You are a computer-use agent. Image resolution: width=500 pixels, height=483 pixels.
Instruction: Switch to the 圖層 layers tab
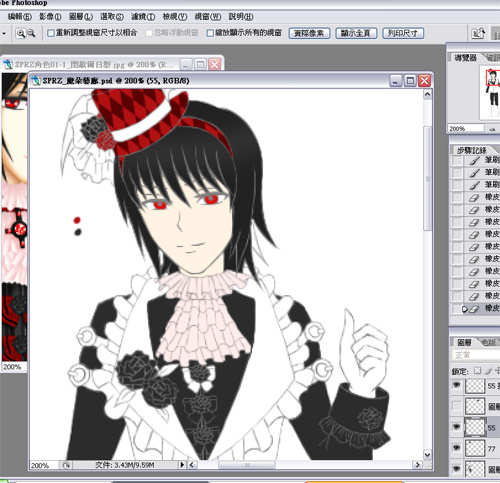pos(464,342)
